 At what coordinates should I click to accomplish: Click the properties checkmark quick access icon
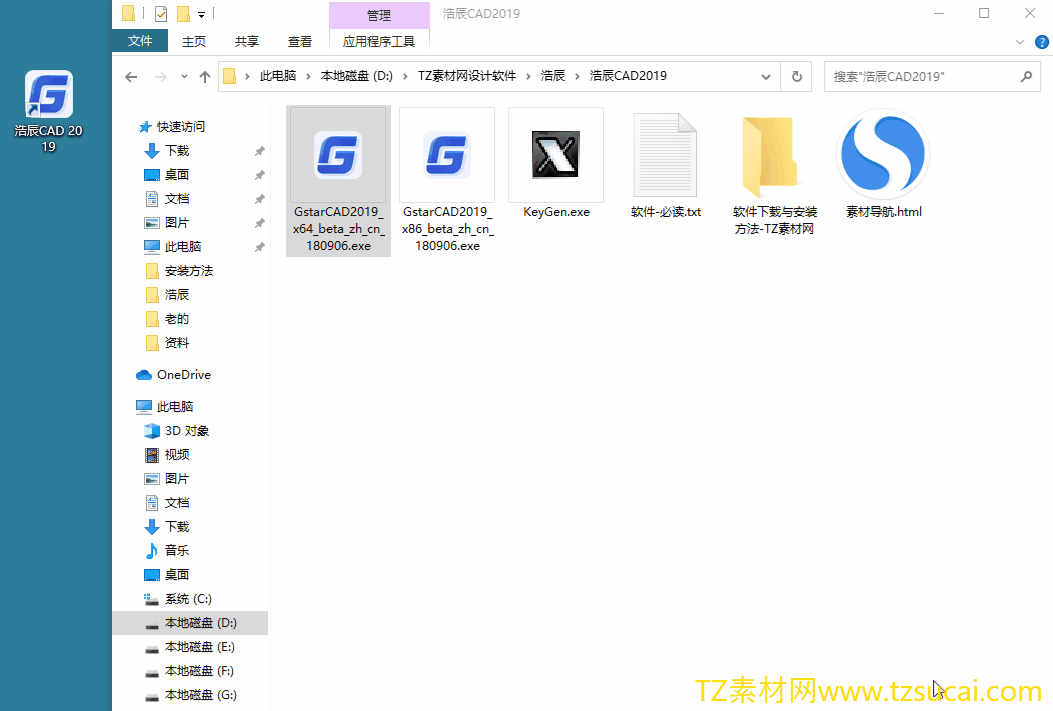(161, 13)
